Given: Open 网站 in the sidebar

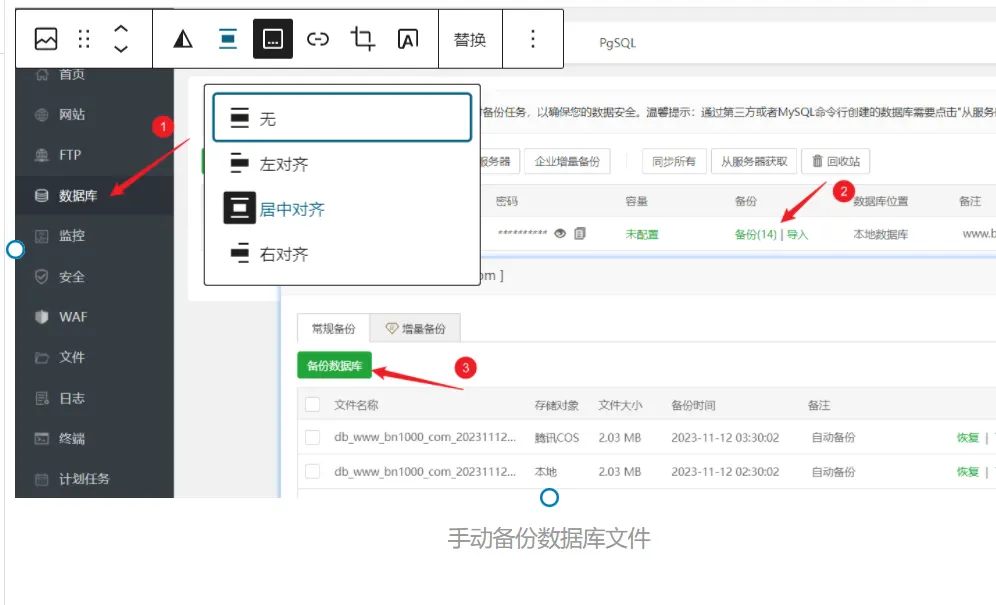Looking at the screenshot, I should 72,114.
